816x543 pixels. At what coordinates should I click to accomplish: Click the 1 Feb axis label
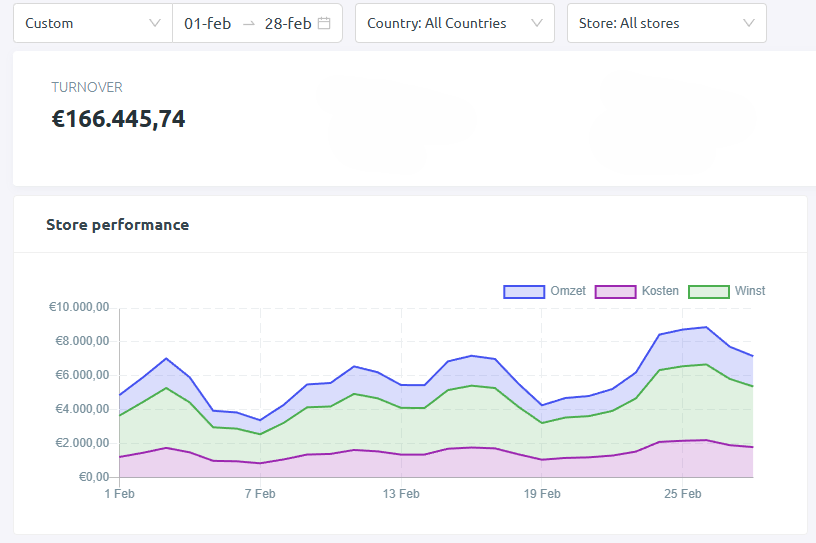[119, 494]
